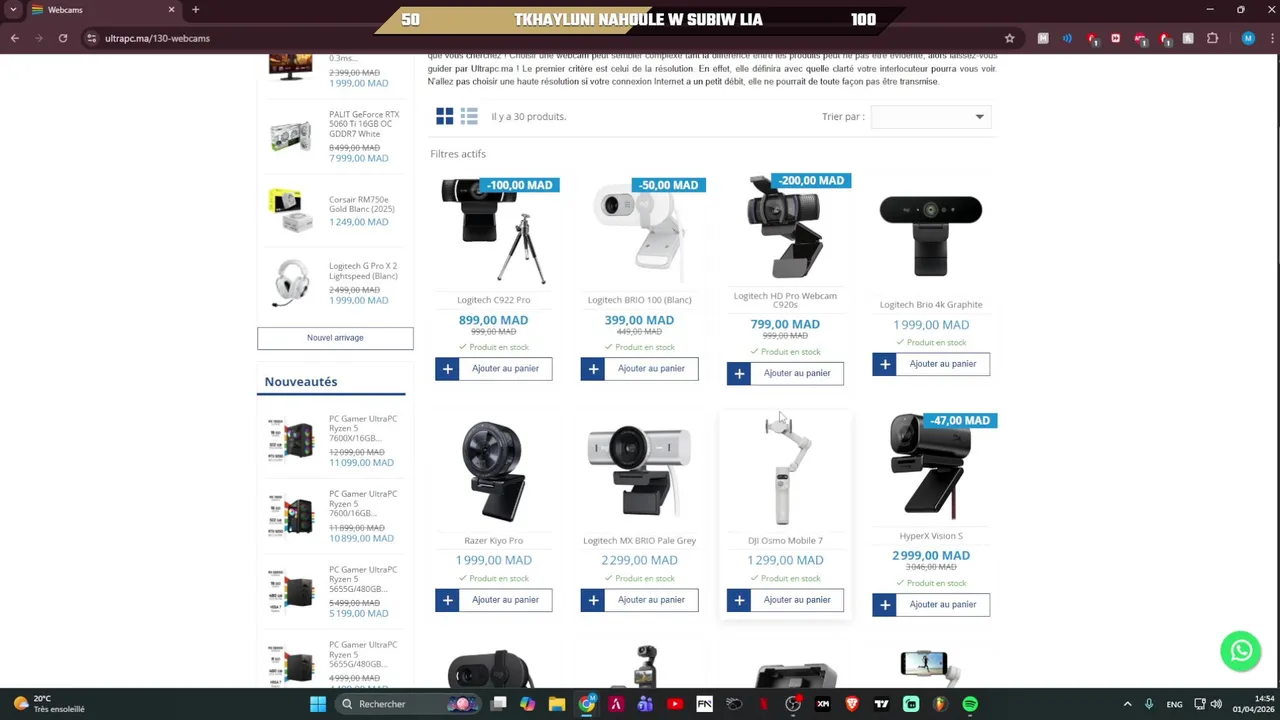Image resolution: width=1280 pixels, height=720 pixels.
Task: Open the HyperX Vision S product image
Action: click(x=931, y=466)
